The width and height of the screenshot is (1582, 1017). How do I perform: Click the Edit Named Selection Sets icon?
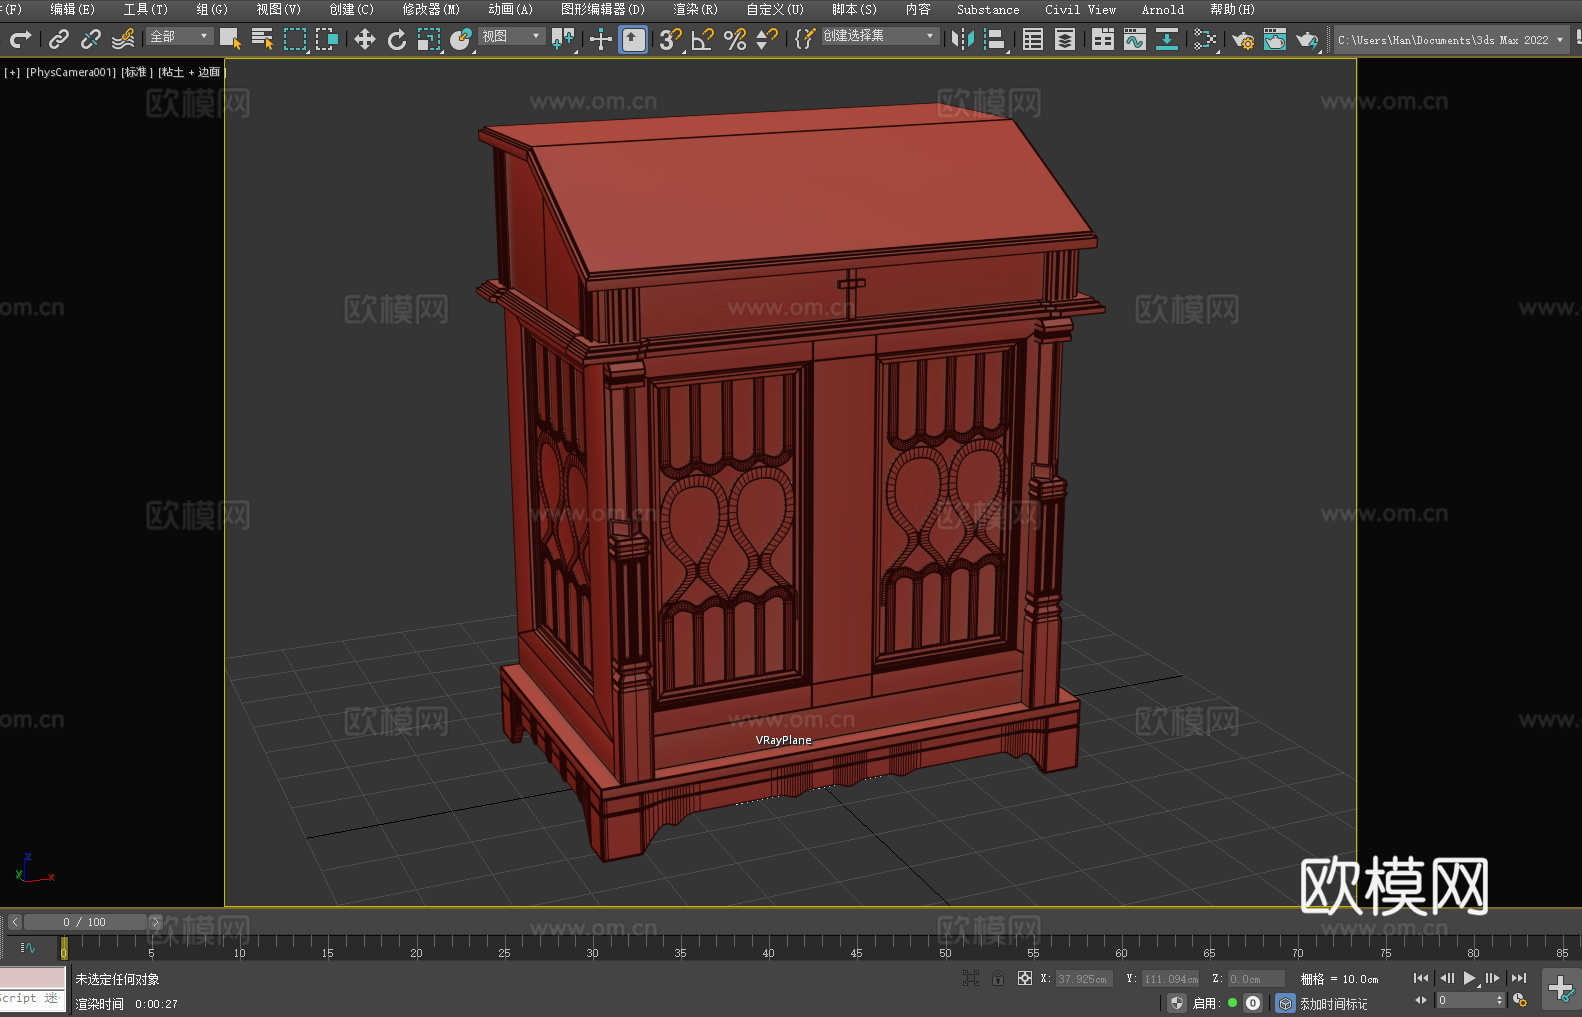(804, 39)
